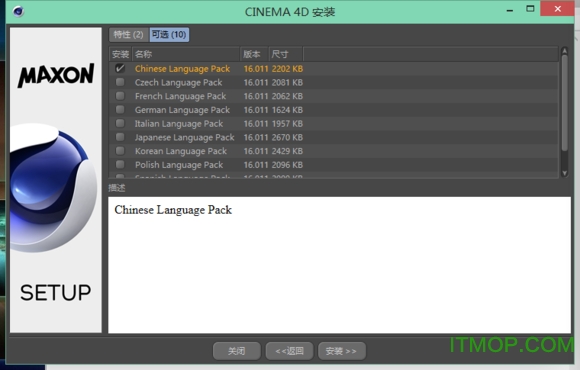Select the Czech Language Pack name
The width and height of the screenshot is (580, 370).
pyautogui.click(x=179, y=83)
